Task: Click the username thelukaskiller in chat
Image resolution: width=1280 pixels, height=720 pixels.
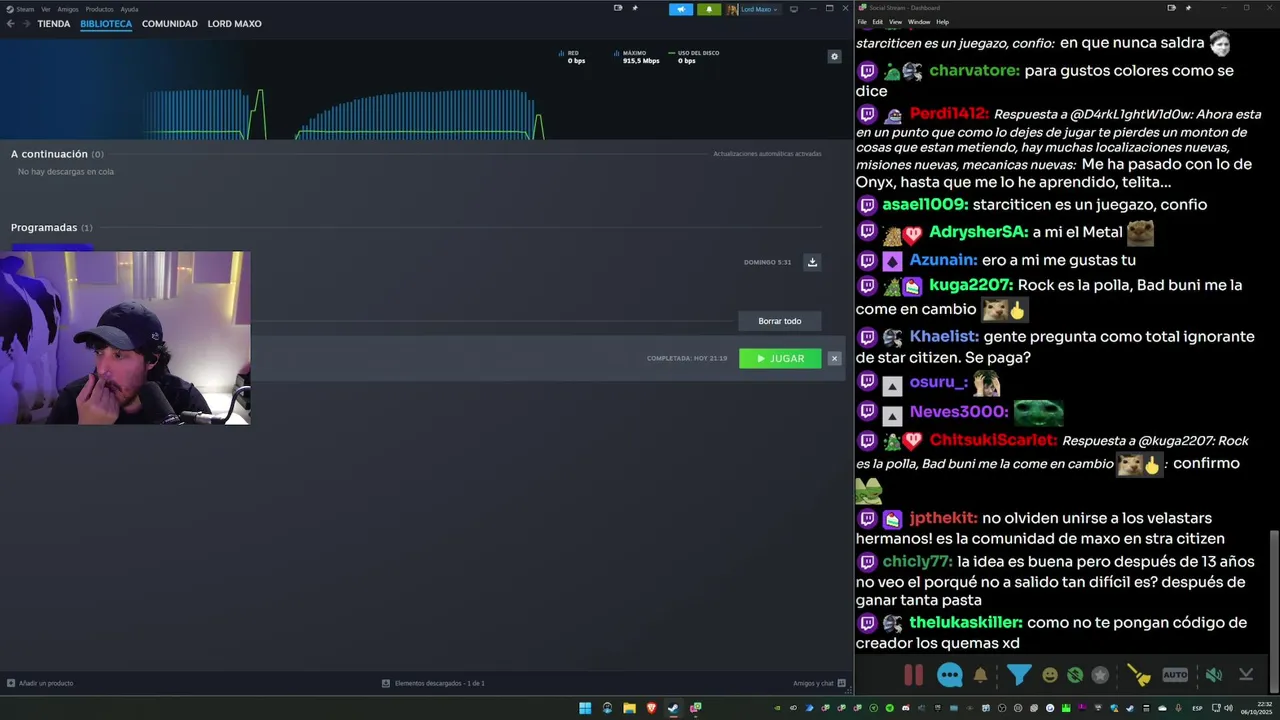Action: 966,623
